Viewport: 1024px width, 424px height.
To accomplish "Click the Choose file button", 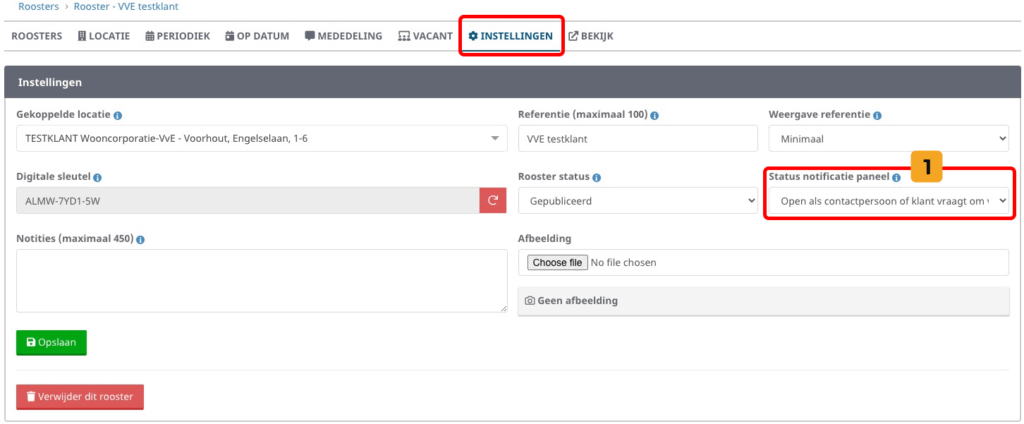I will [x=556, y=262].
